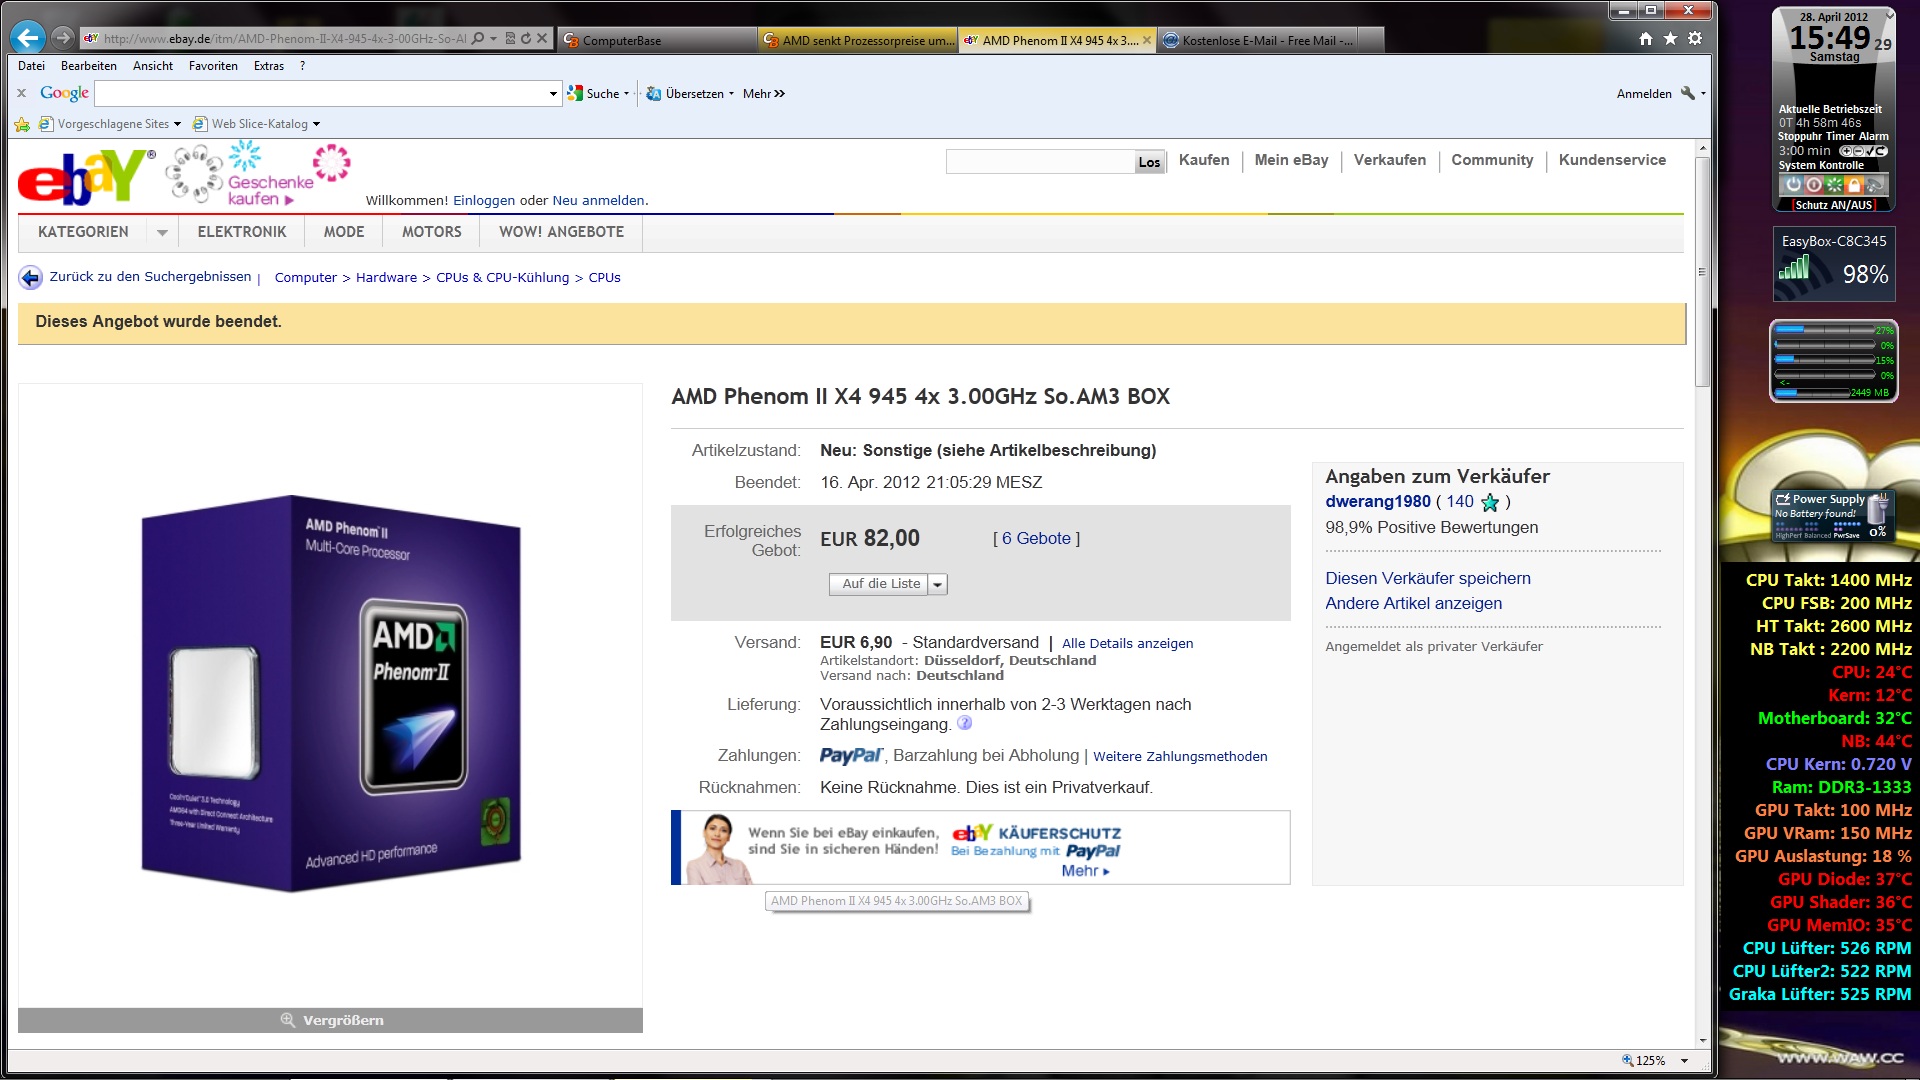Open the browser gear settings icon

coord(1695,38)
